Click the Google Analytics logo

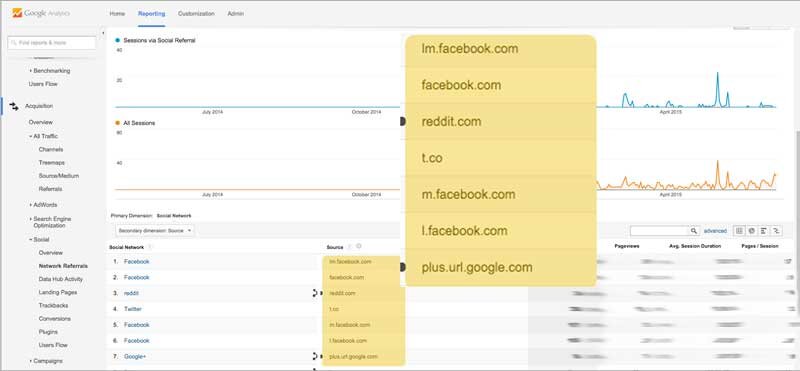41,13
